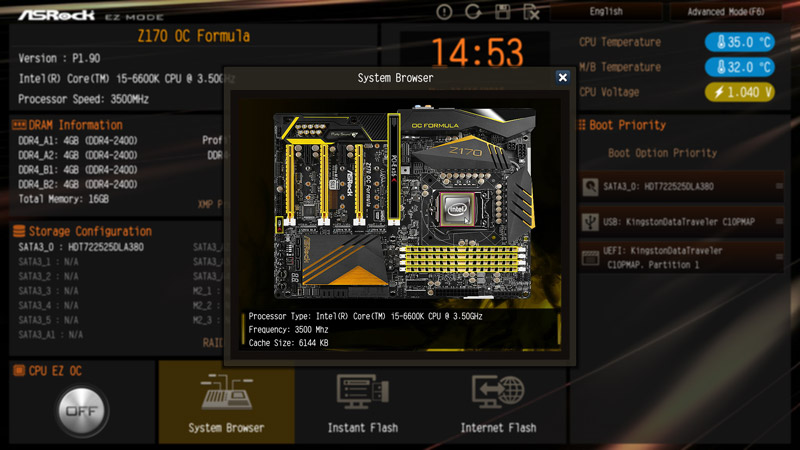Screen dimensions: 800x450
Task: Click the CPU socket on the motherboard image
Action: coord(457,209)
